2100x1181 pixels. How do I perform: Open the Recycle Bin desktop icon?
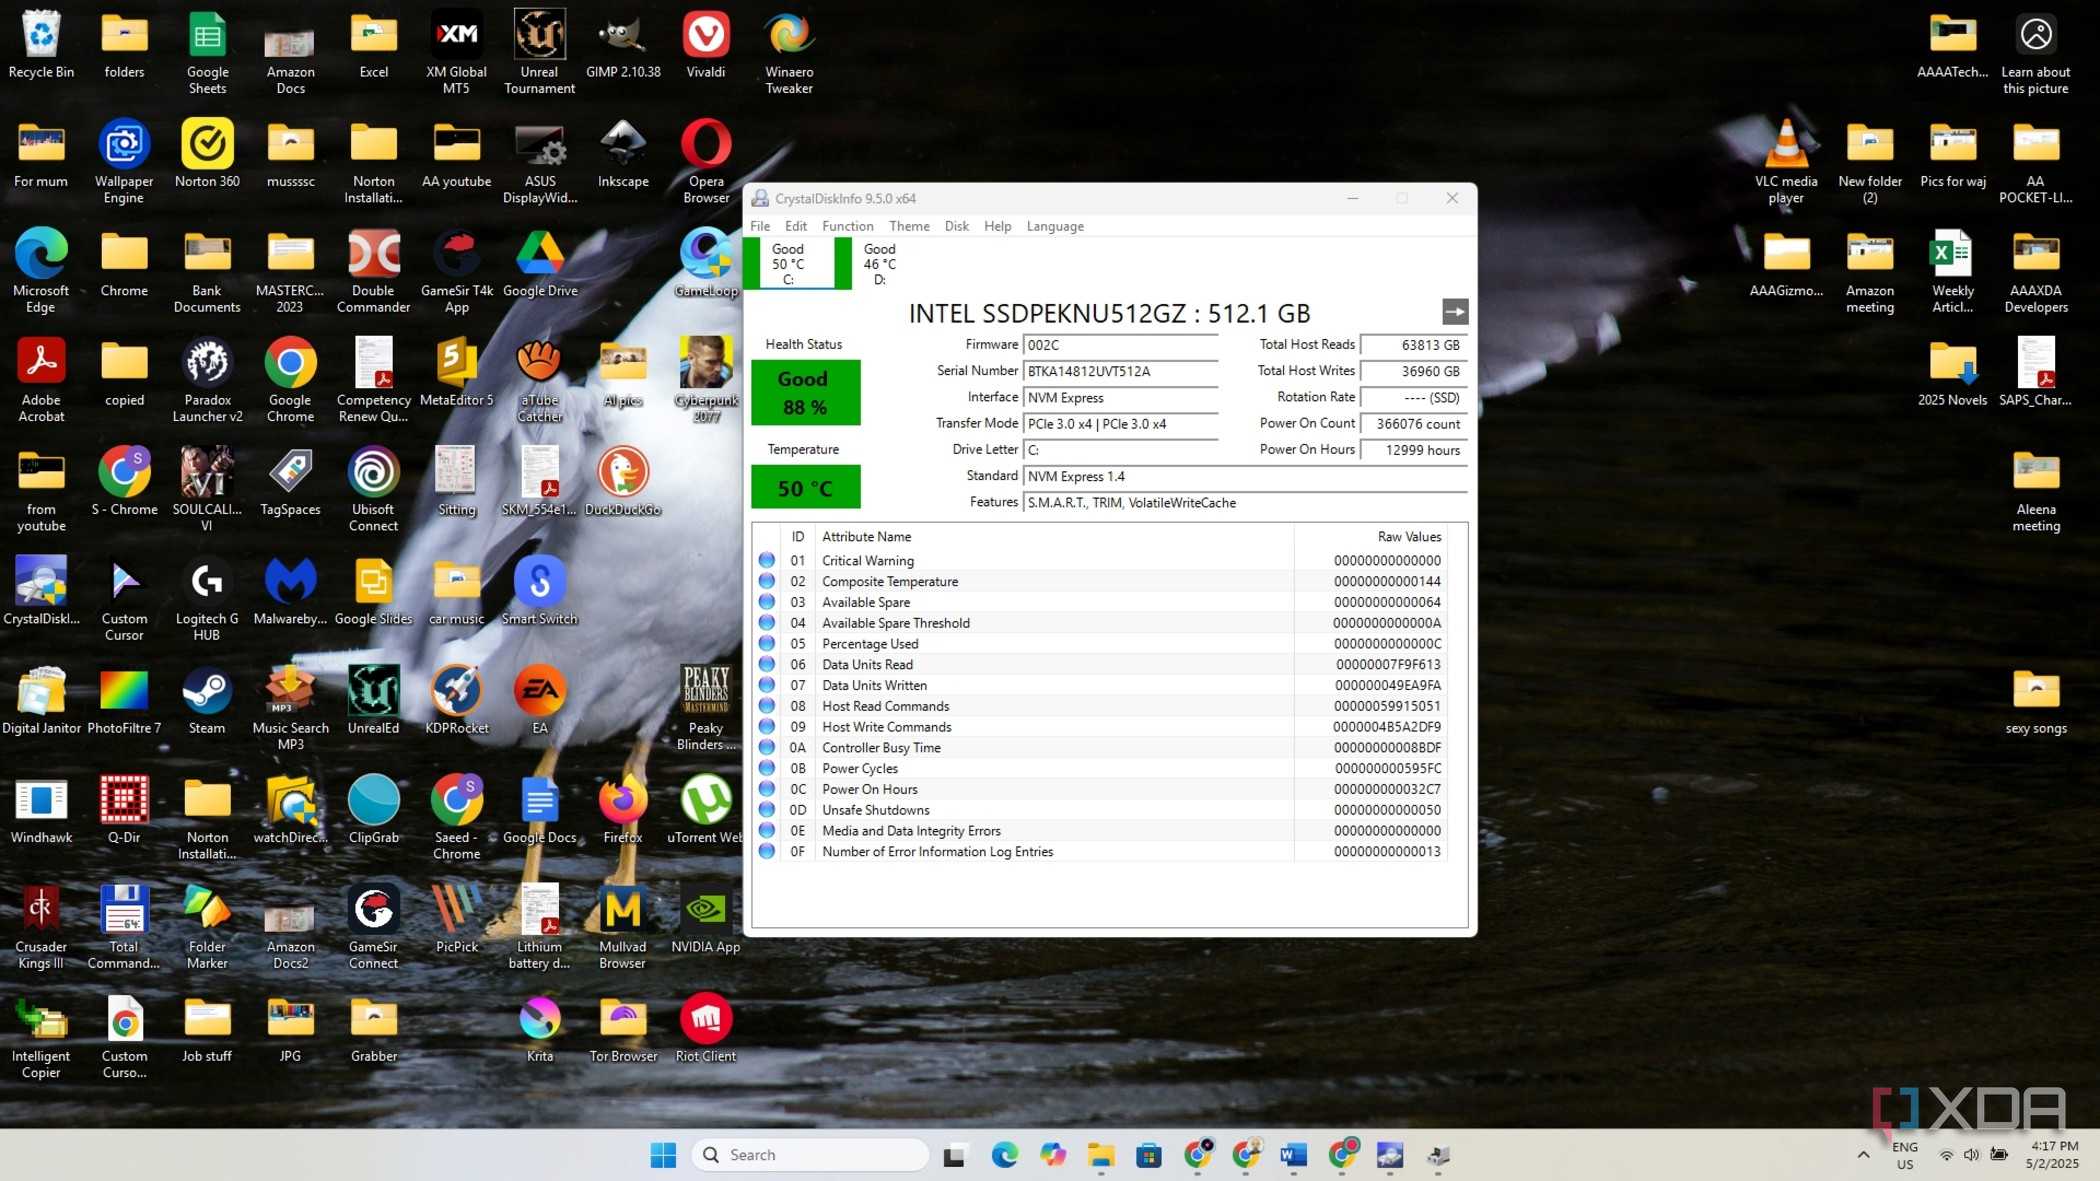click(x=41, y=45)
